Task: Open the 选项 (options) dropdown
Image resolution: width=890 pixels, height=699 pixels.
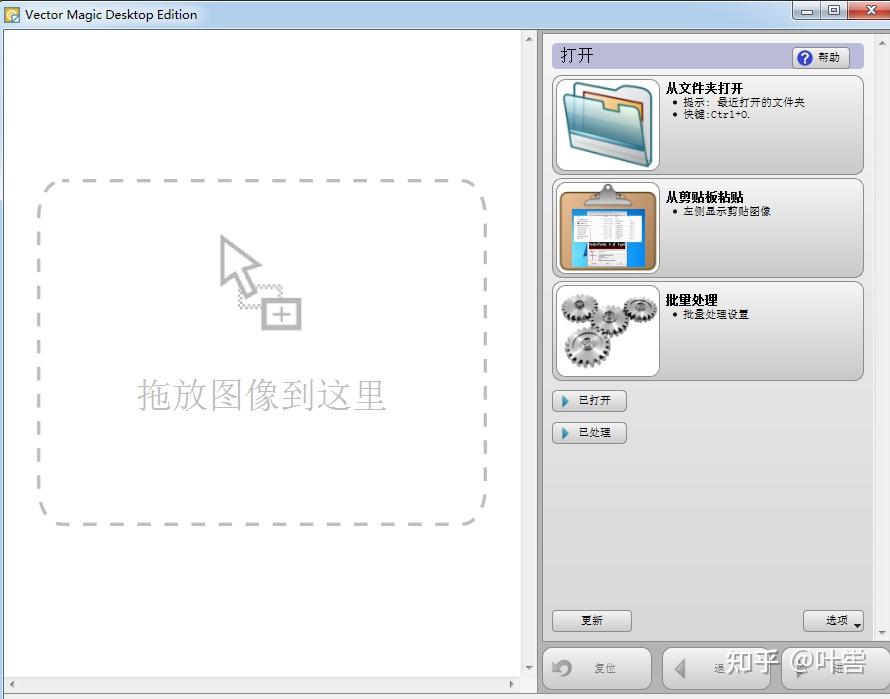Action: 833,621
